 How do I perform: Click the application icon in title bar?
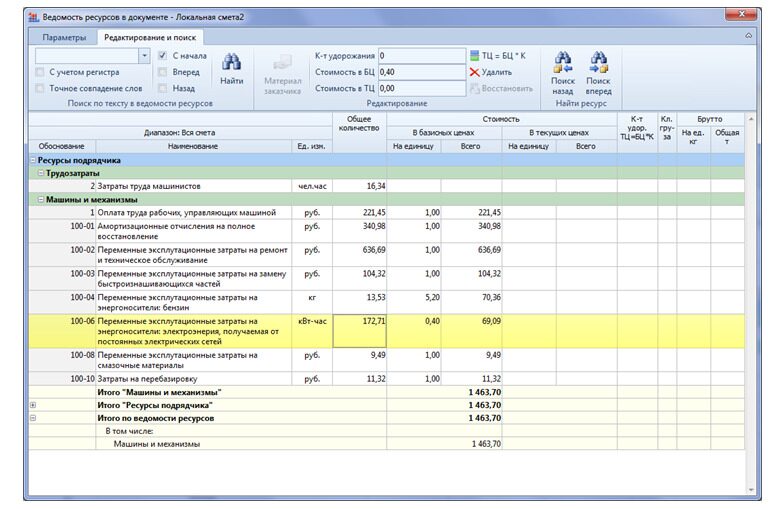(x=34, y=17)
